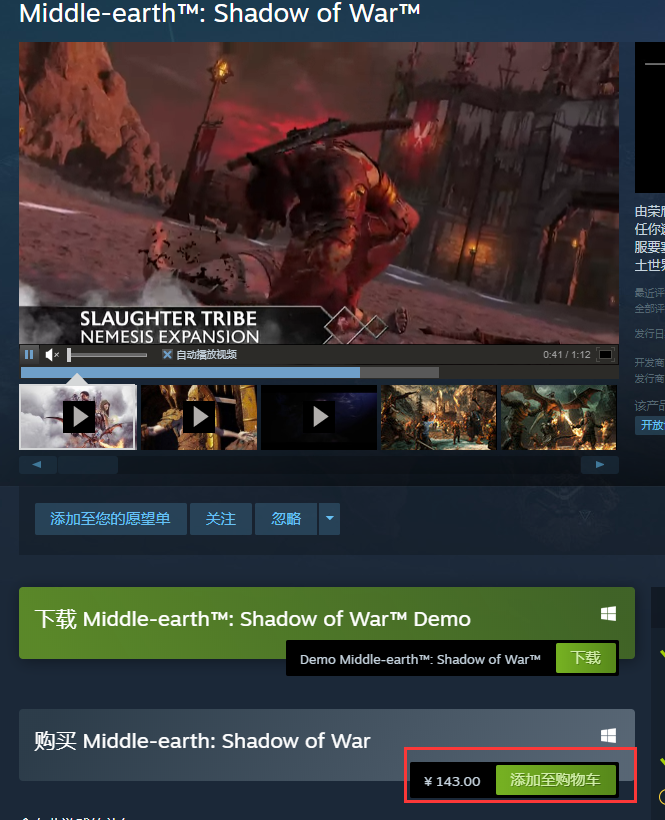The image size is (665, 820).
Task: Click the thumbnail strip left arrow
Action: tap(37, 464)
